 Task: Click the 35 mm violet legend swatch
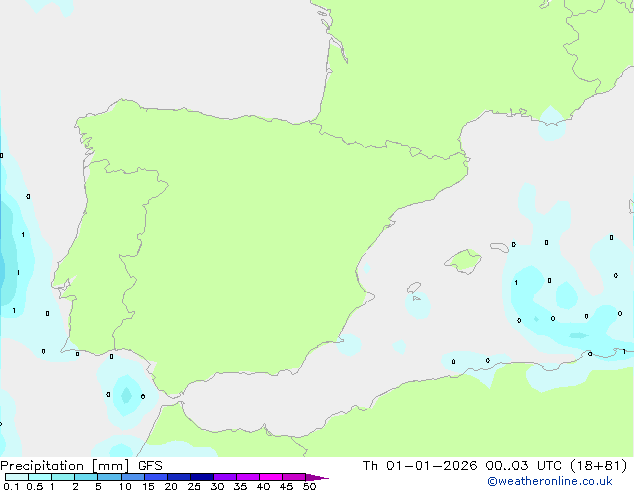click(248, 477)
